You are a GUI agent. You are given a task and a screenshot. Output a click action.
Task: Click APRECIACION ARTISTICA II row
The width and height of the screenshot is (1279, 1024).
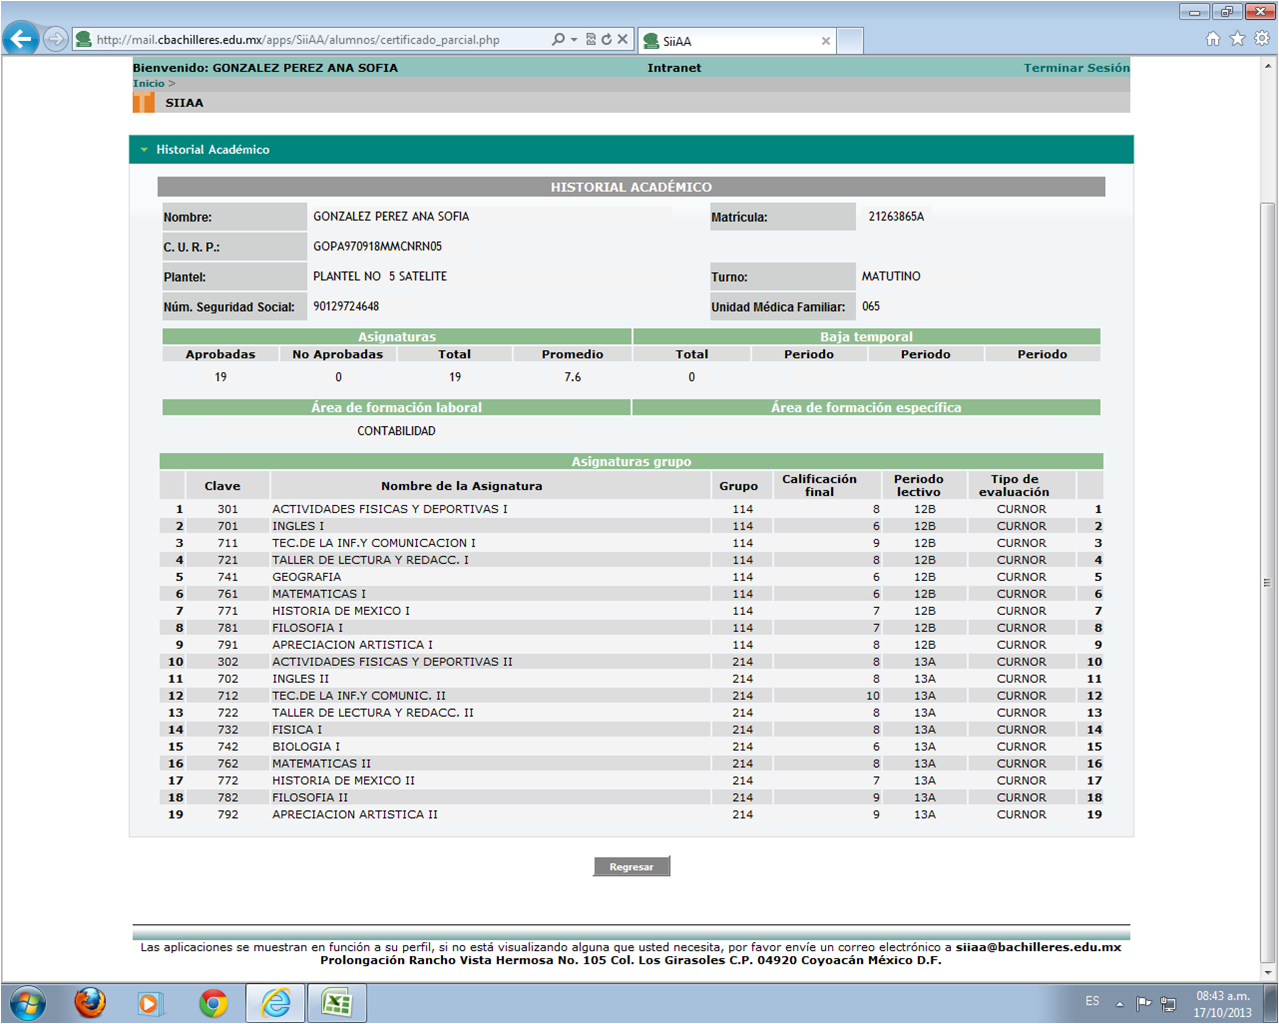click(632, 815)
